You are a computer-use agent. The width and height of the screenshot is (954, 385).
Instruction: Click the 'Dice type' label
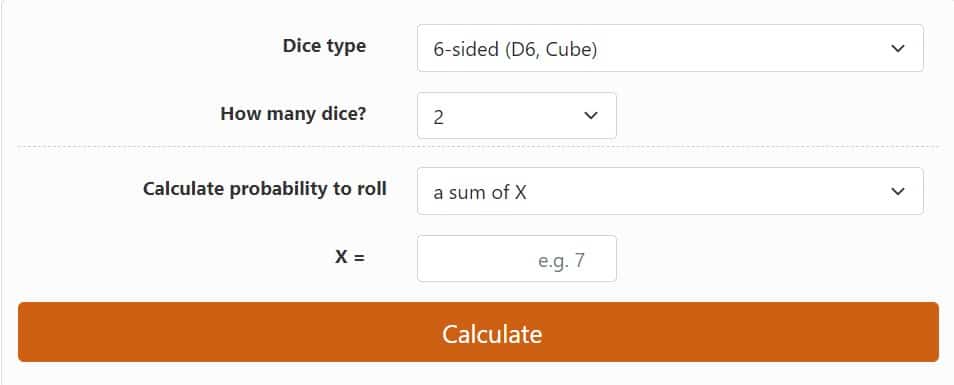(324, 46)
